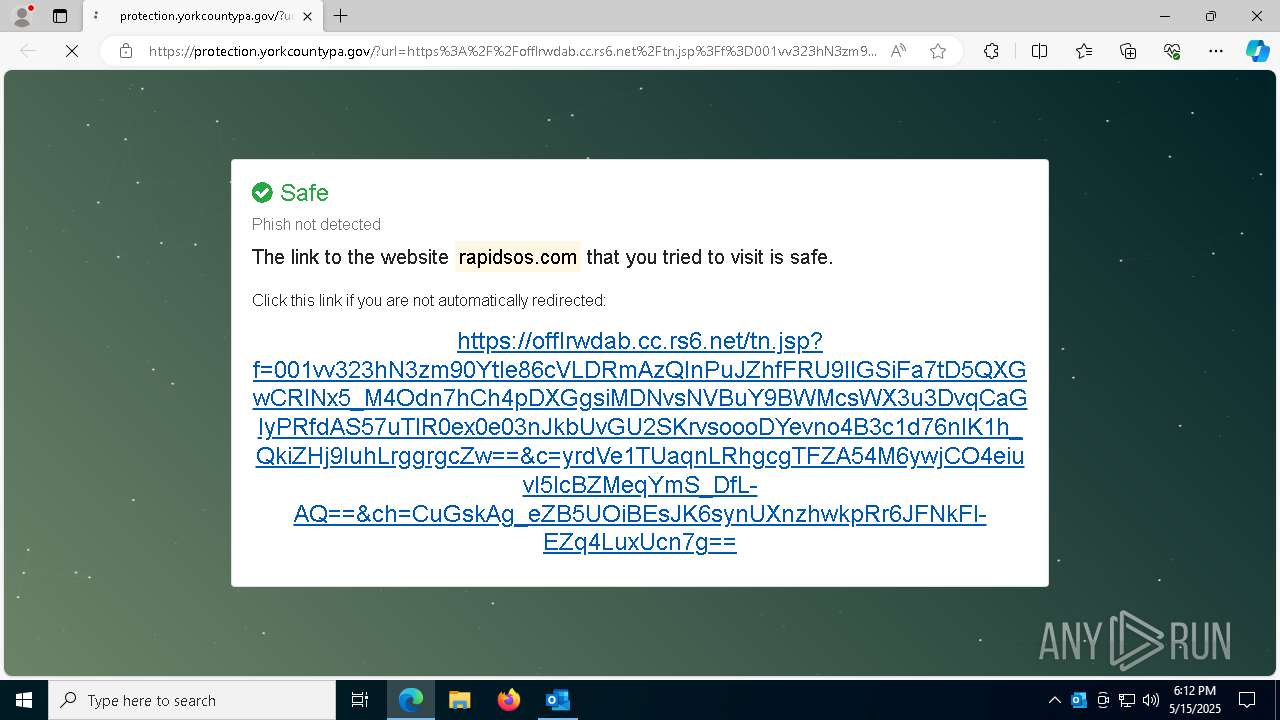The image size is (1280, 720).
Task: Open Collections icon
Action: (1128, 51)
